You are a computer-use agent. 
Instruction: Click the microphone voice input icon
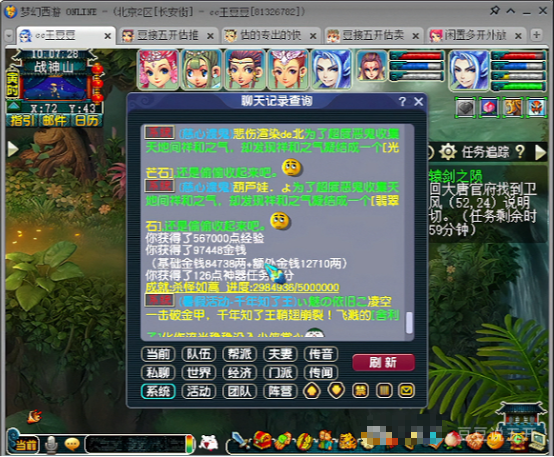[x=52, y=444]
